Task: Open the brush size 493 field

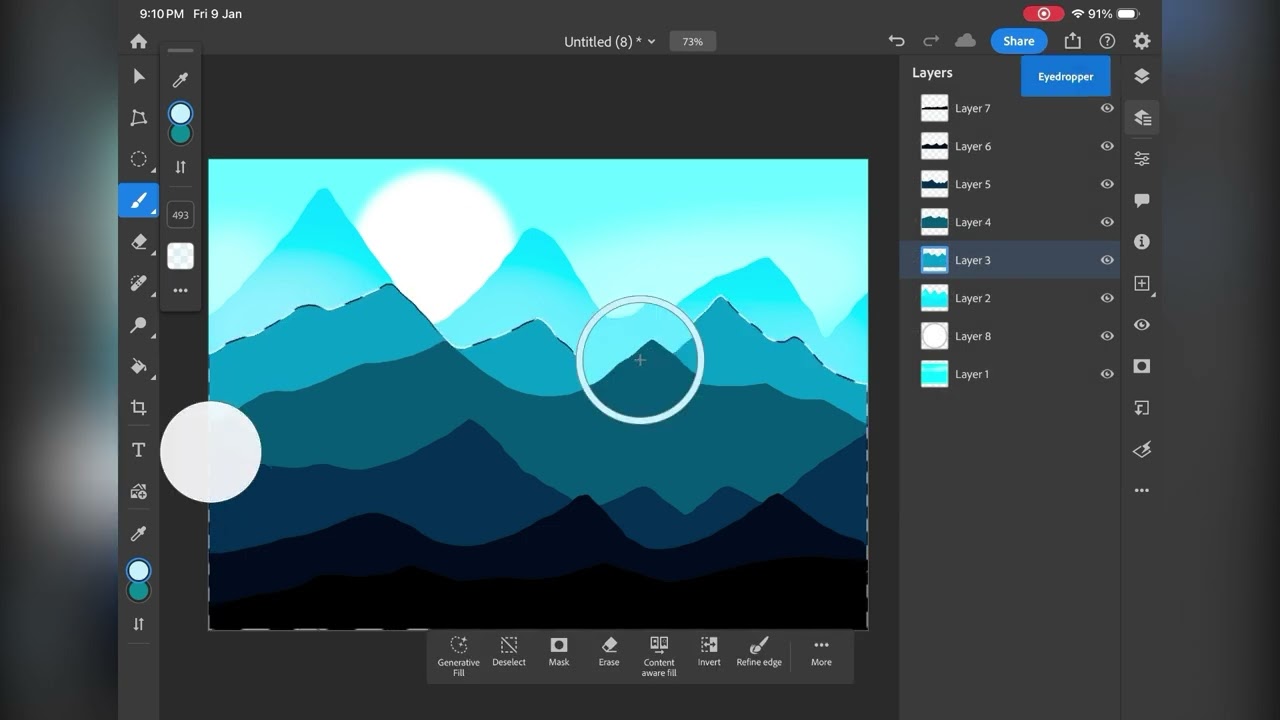Action: 181,215
